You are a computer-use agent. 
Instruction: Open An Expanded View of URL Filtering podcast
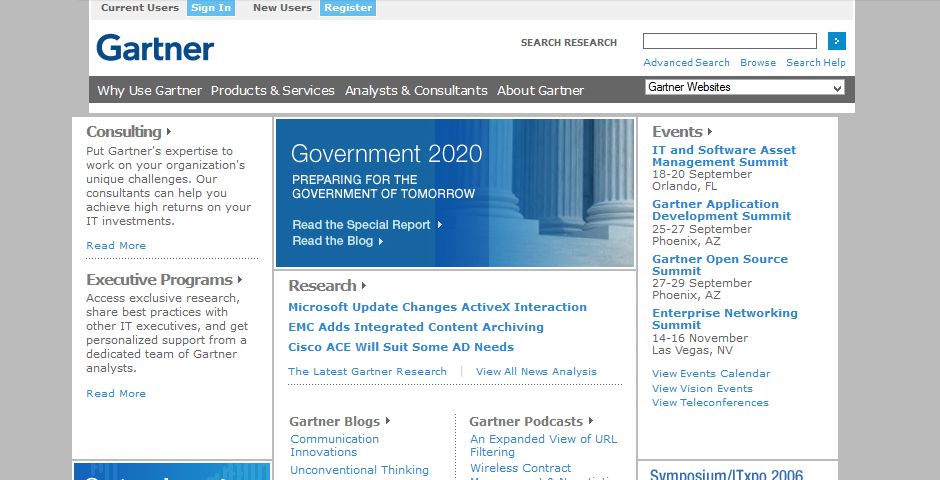point(543,445)
